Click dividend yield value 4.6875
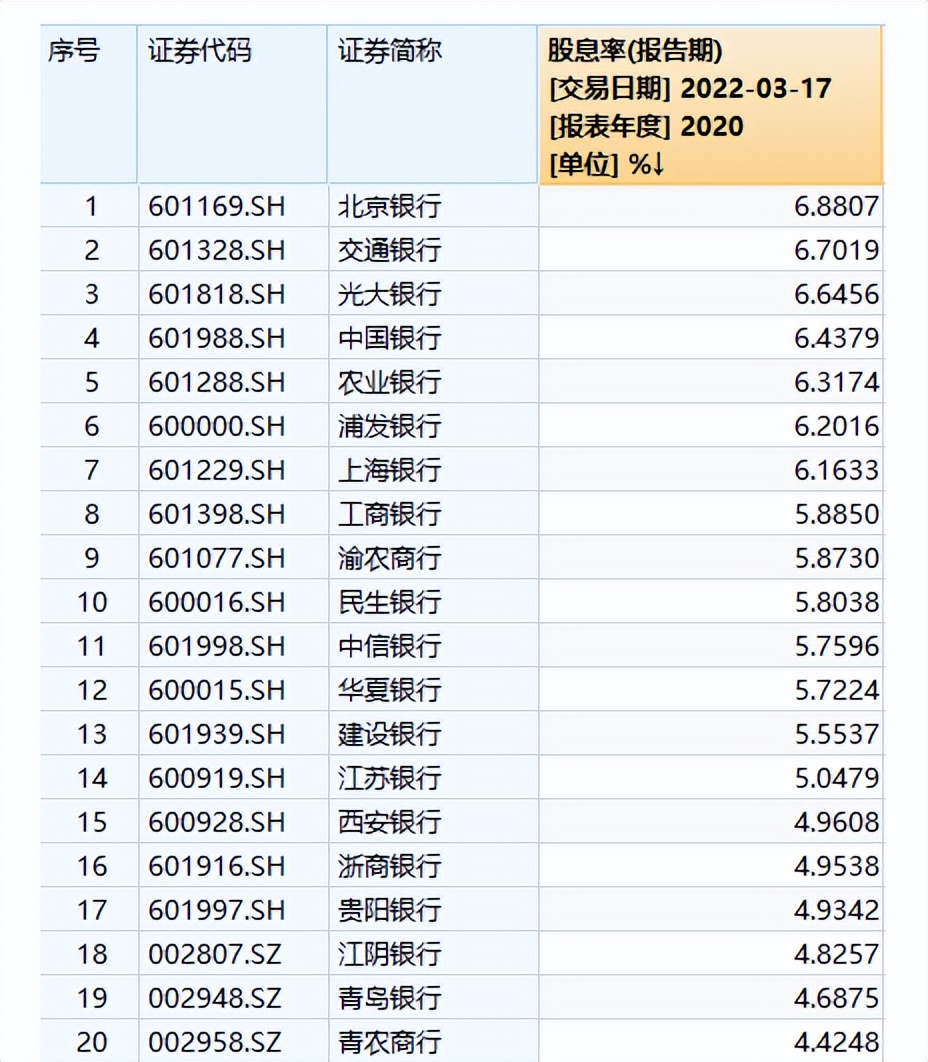Viewport: 928px width, 1062px height. point(836,998)
